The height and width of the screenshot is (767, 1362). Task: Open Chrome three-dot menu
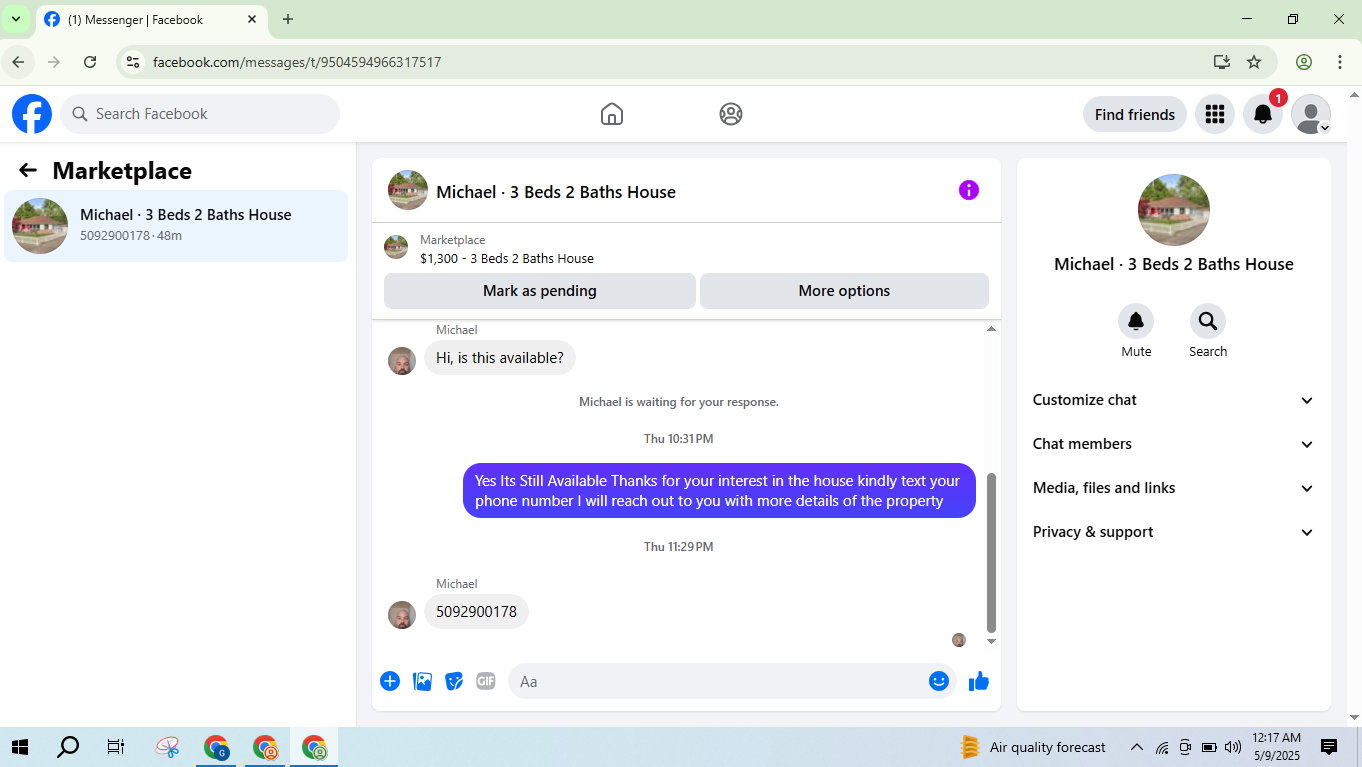pyautogui.click(x=1340, y=62)
